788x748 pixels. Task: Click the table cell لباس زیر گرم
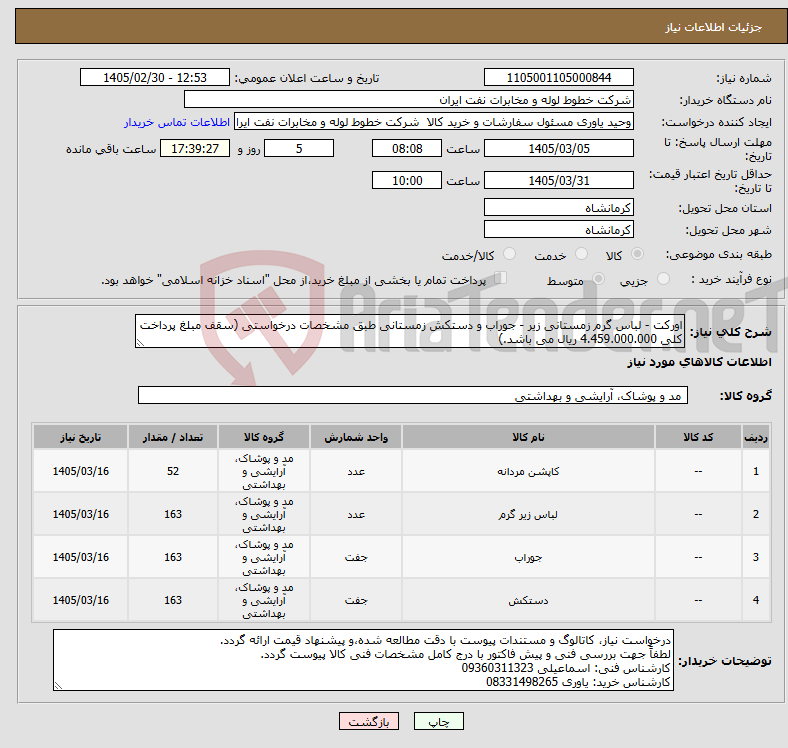pos(528,514)
